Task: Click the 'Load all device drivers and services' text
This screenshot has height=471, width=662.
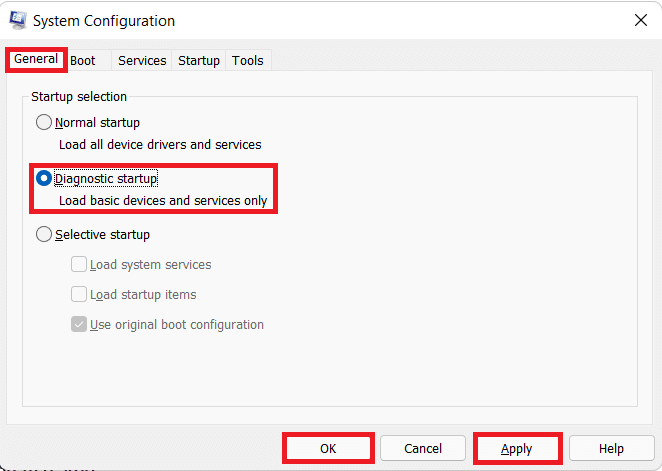Action: (160, 145)
